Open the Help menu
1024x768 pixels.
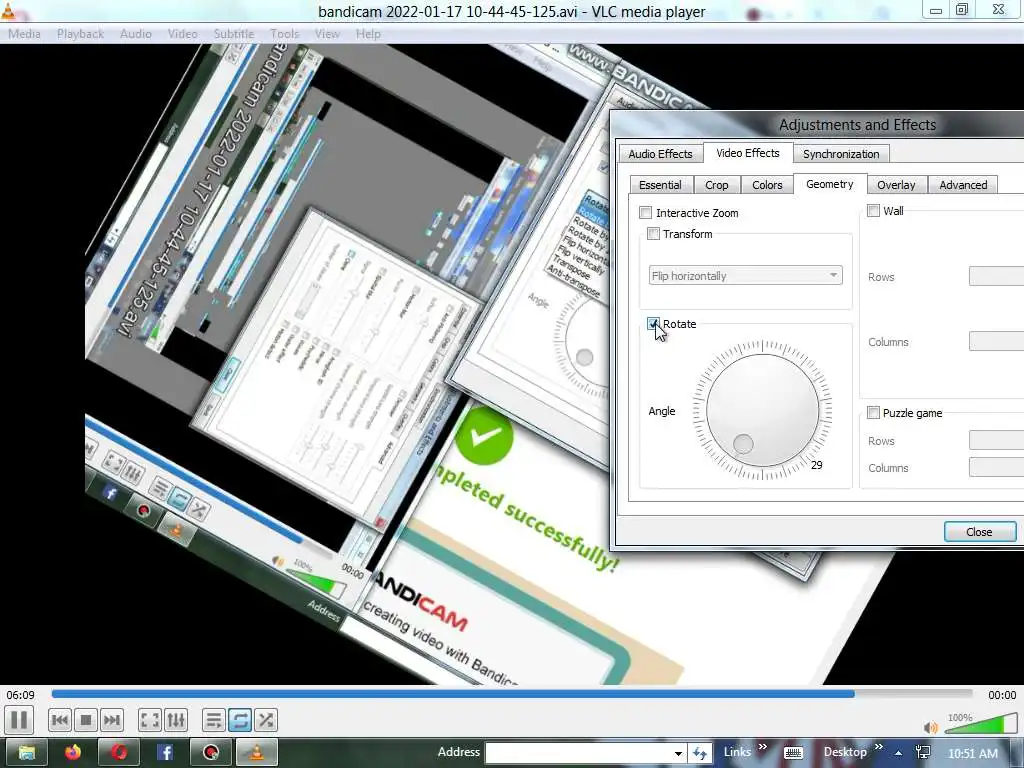(x=368, y=33)
